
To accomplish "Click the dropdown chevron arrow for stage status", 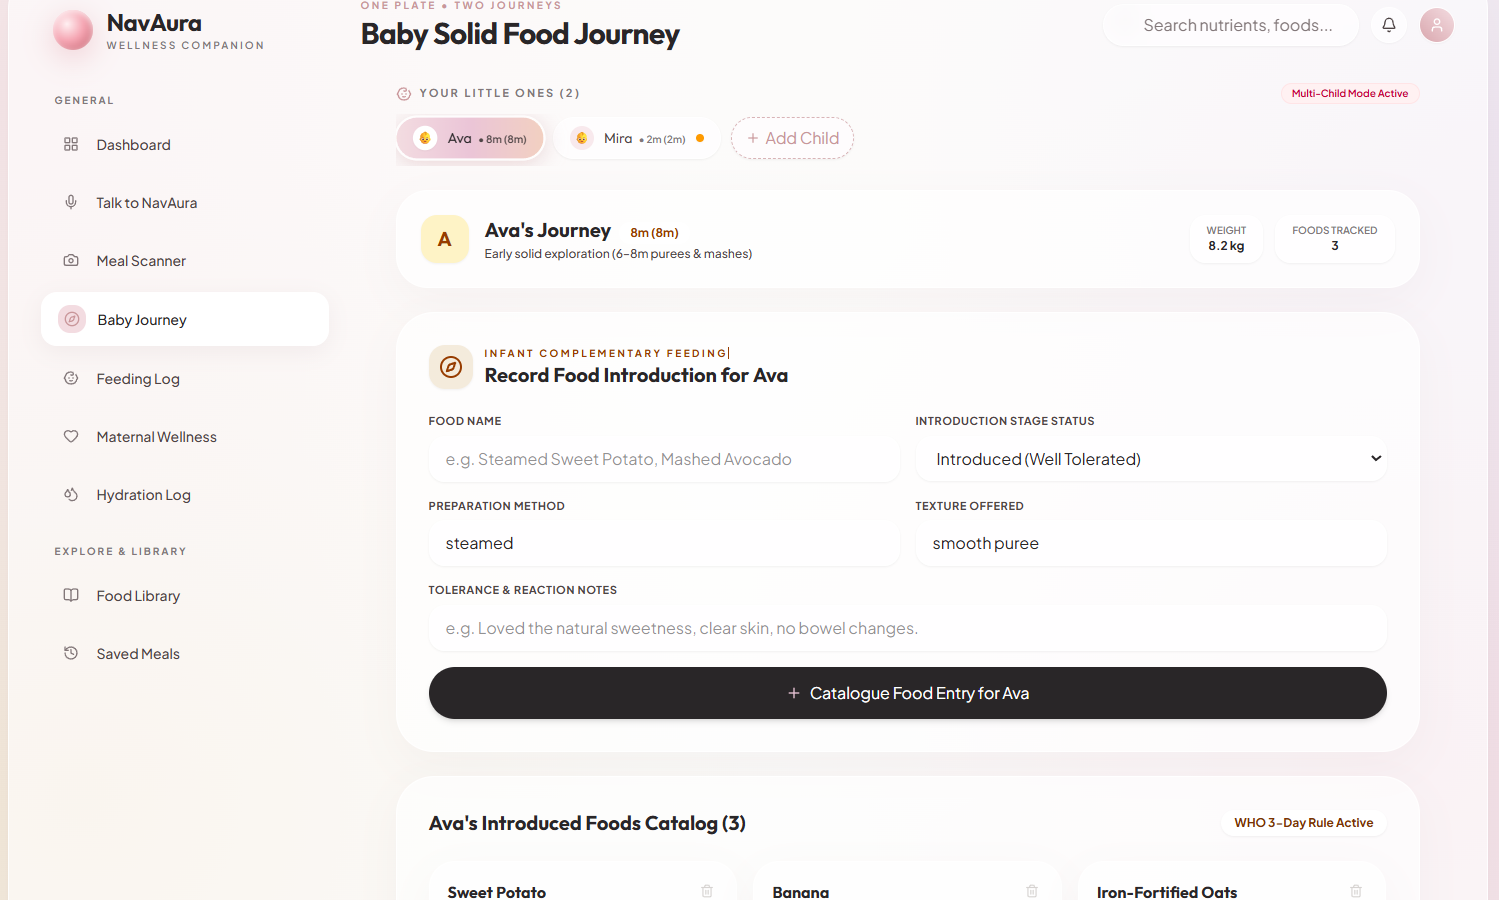I will point(1376,458).
